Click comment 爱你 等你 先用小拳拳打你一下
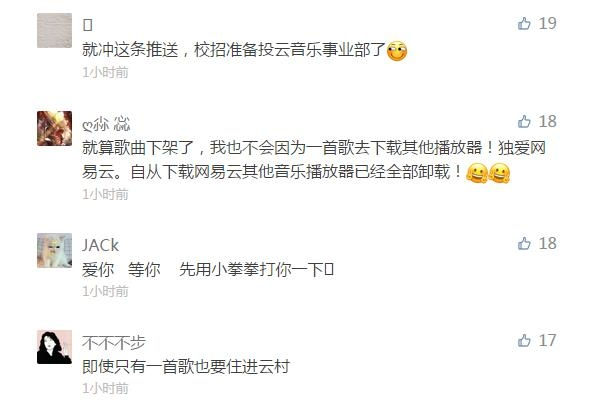 [208, 270]
